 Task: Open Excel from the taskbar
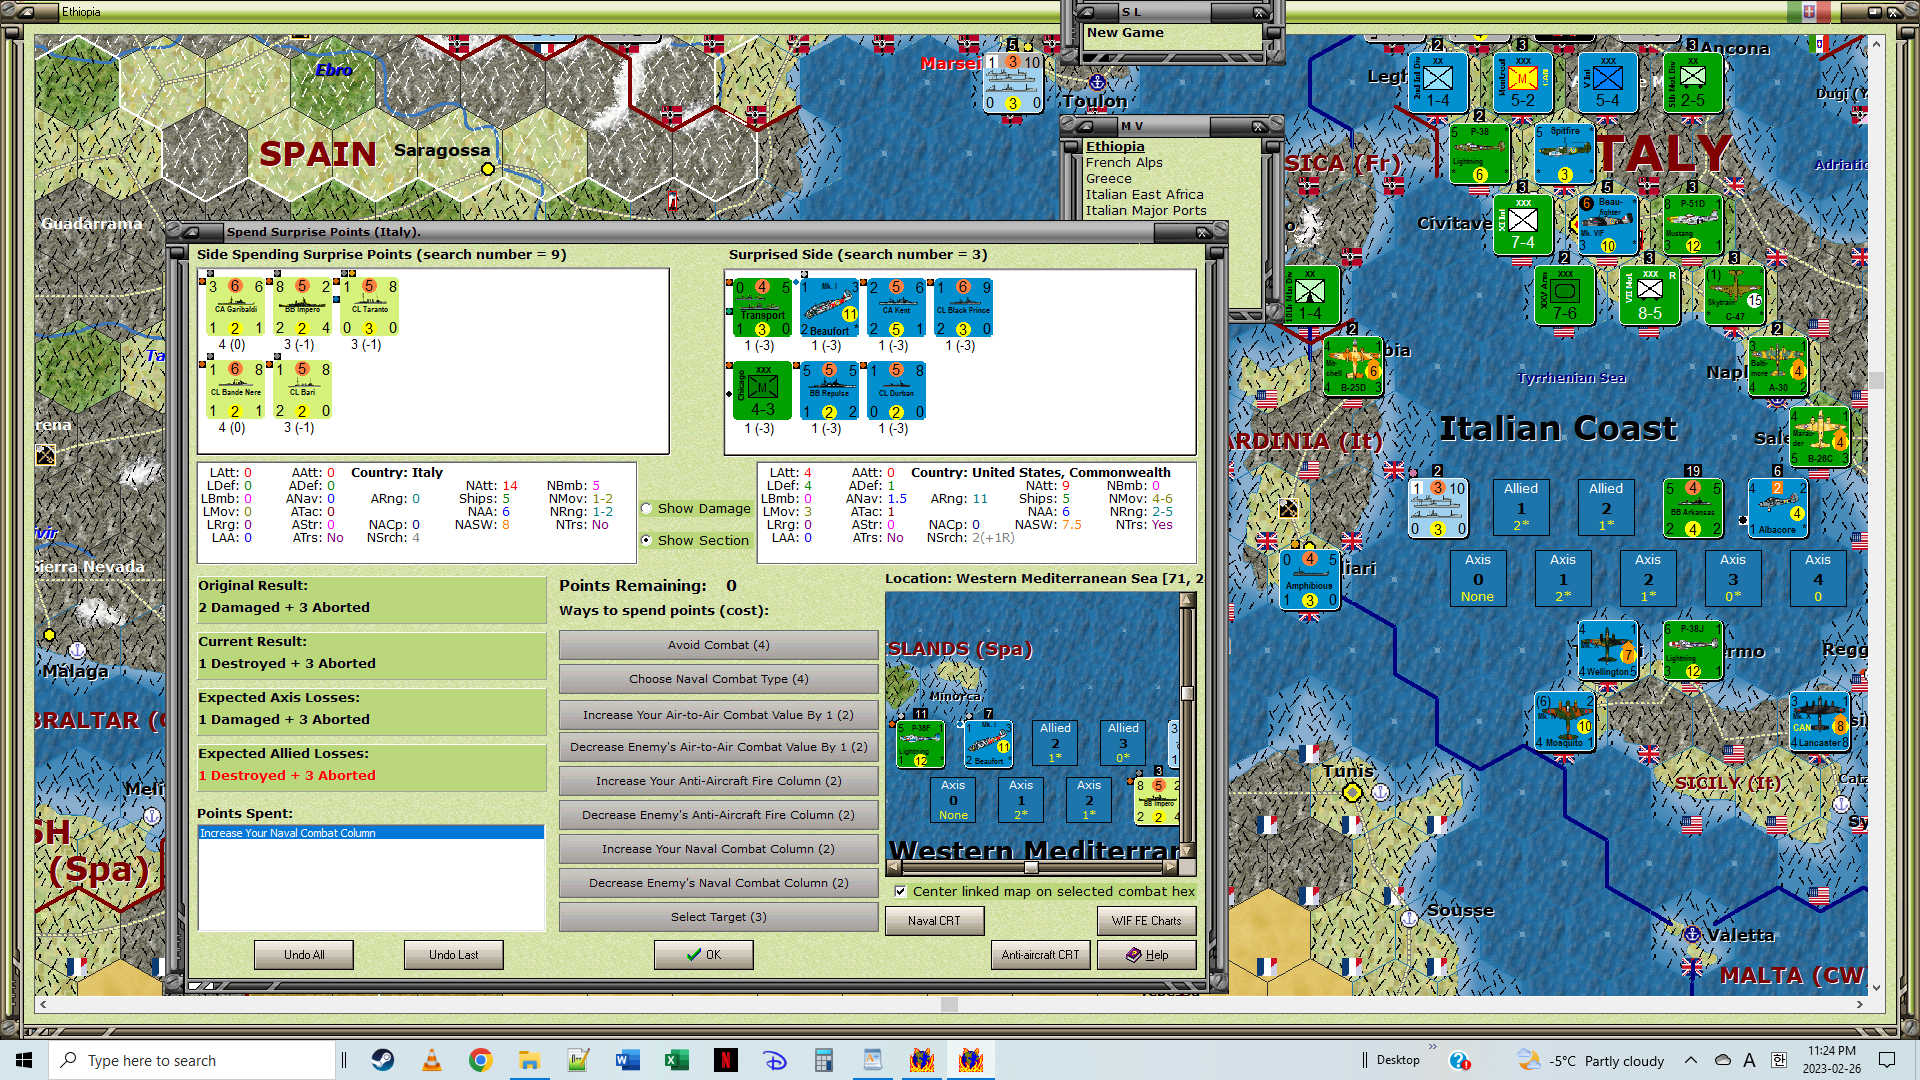tap(676, 1060)
